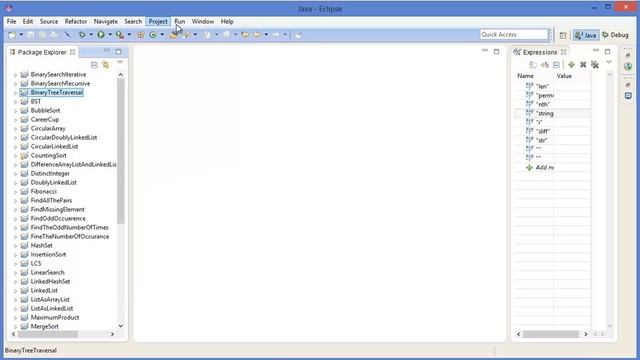Select the "str" watch expression
The height and width of the screenshot is (360, 640).
tap(541, 140)
